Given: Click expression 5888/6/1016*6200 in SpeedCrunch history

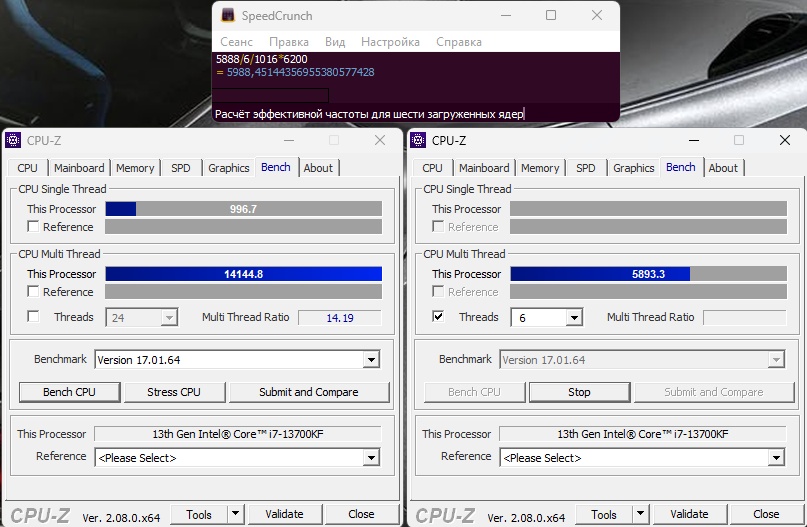Looking at the screenshot, I should [261, 59].
